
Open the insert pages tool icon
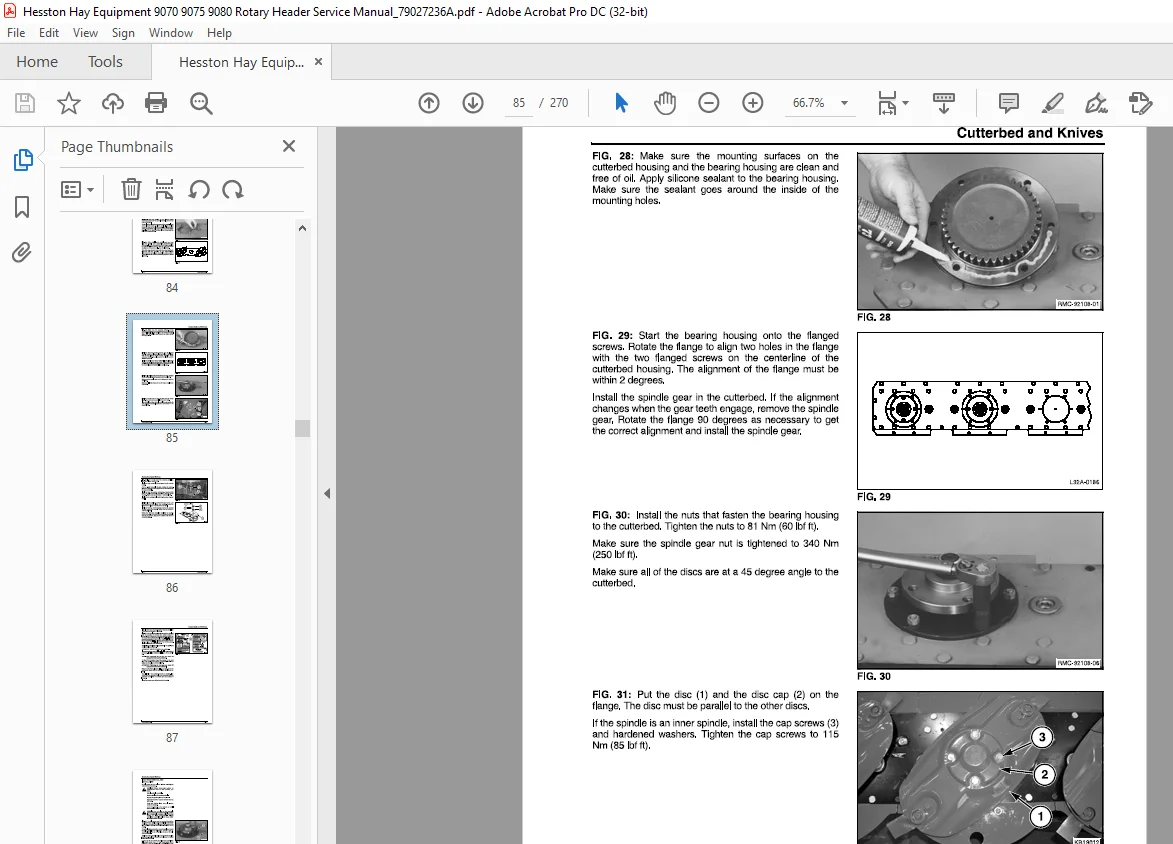(x=164, y=189)
